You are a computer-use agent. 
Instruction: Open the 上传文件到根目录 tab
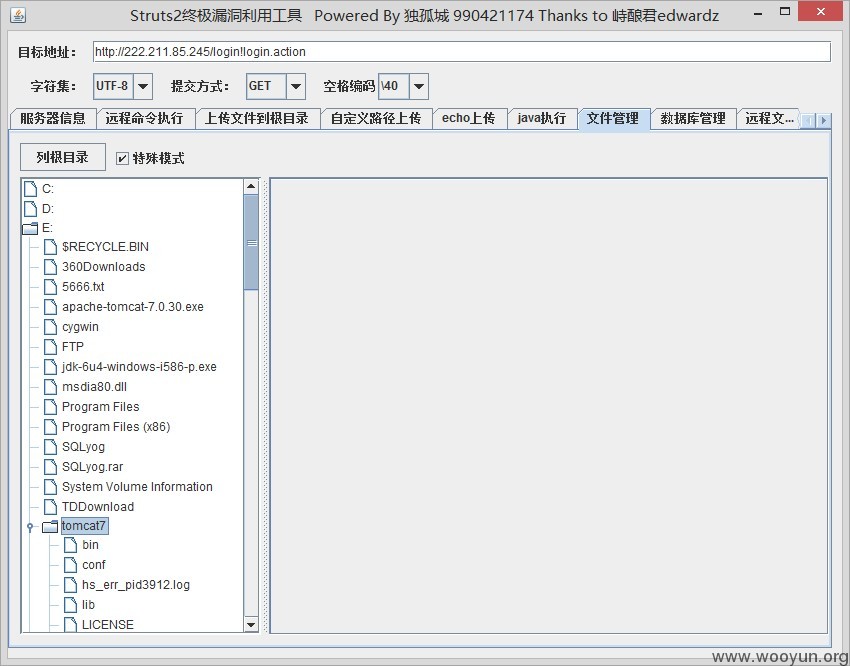[257, 118]
